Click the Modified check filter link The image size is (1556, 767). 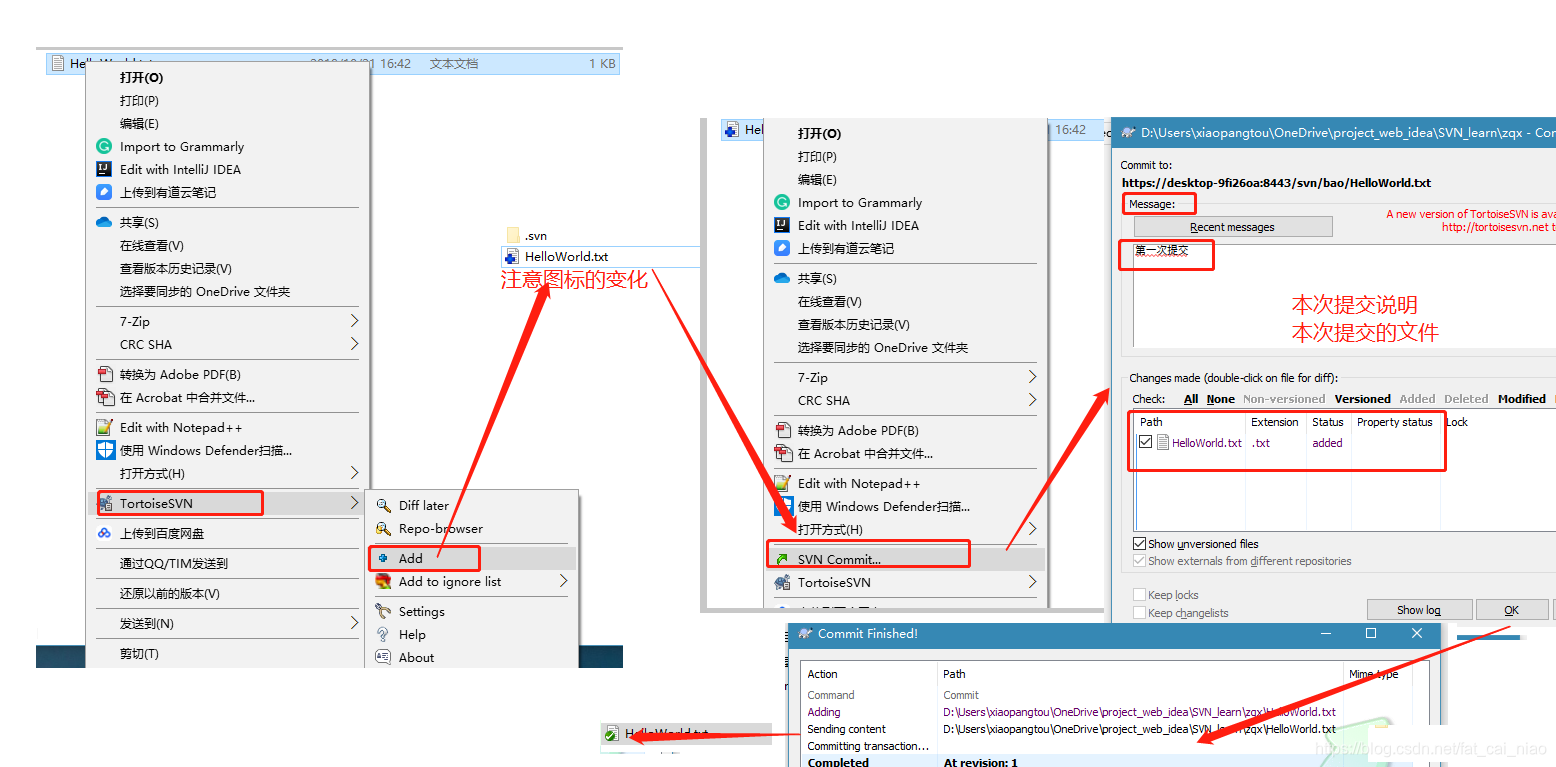1522,399
